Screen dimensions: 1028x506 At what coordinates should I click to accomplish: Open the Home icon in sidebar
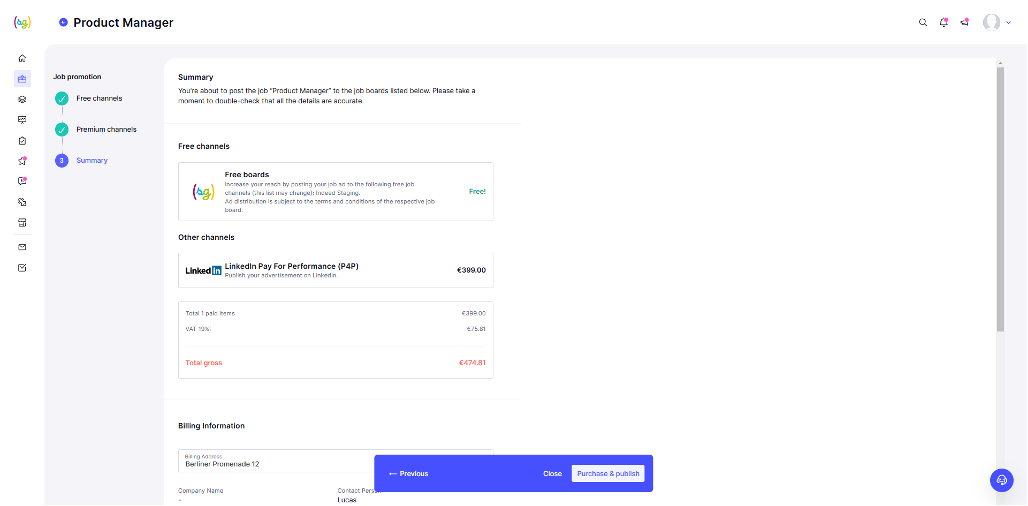pyautogui.click(x=22, y=58)
